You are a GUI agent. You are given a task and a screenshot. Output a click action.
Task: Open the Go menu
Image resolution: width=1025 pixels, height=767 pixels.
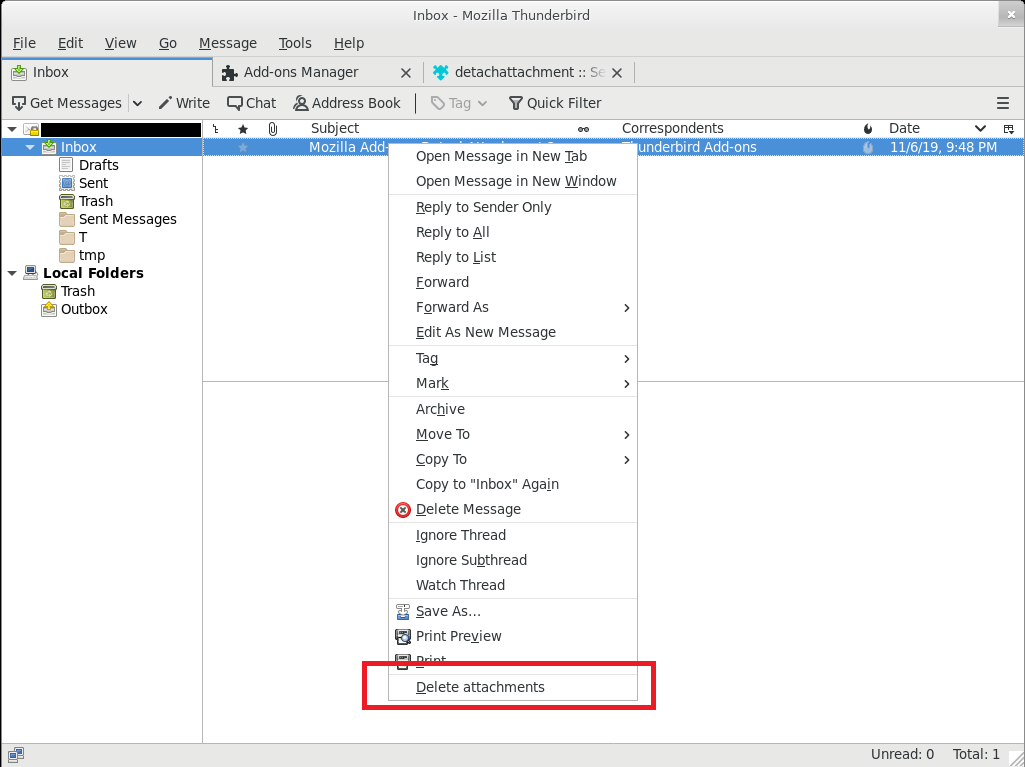168,43
